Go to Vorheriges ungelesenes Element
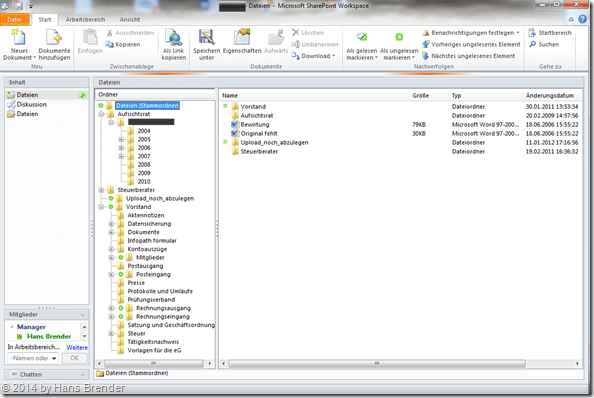 click(x=471, y=44)
